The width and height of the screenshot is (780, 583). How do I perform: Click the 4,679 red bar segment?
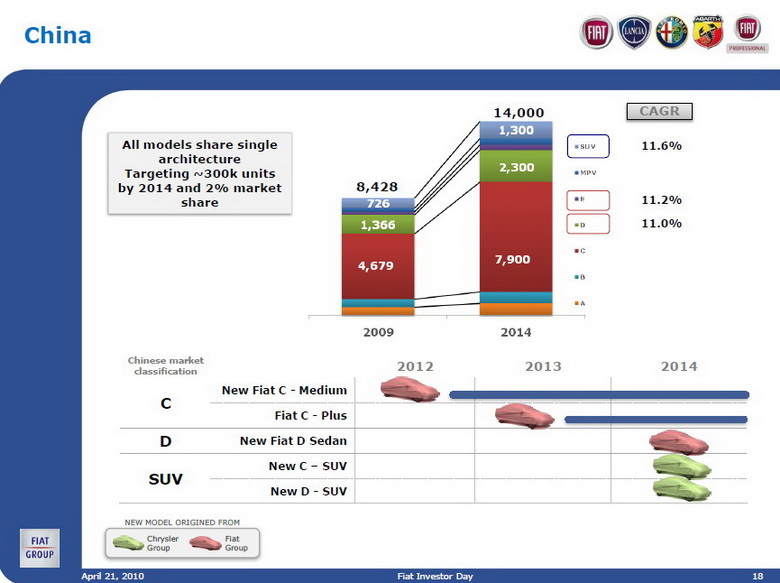pyautogui.click(x=378, y=266)
